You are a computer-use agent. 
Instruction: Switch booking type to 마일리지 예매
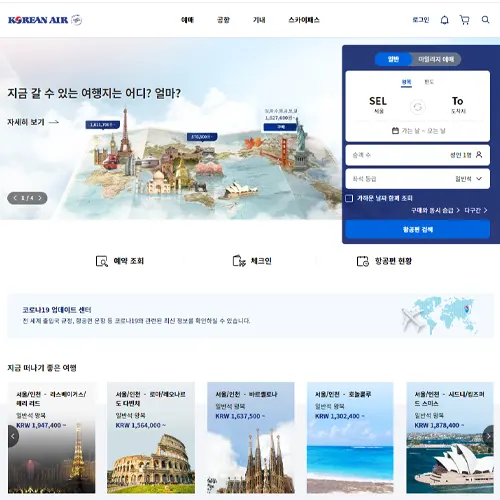[x=436, y=59]
